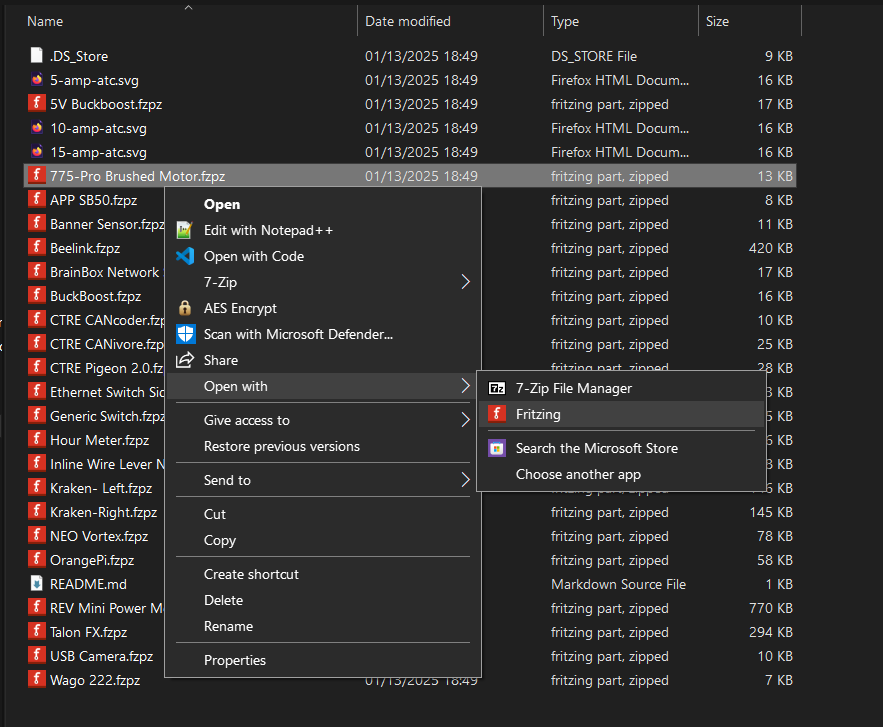This screenshot has height=727, width=883.
Task: Expand the Send to submenu arrow
Action: pos(465,480)
